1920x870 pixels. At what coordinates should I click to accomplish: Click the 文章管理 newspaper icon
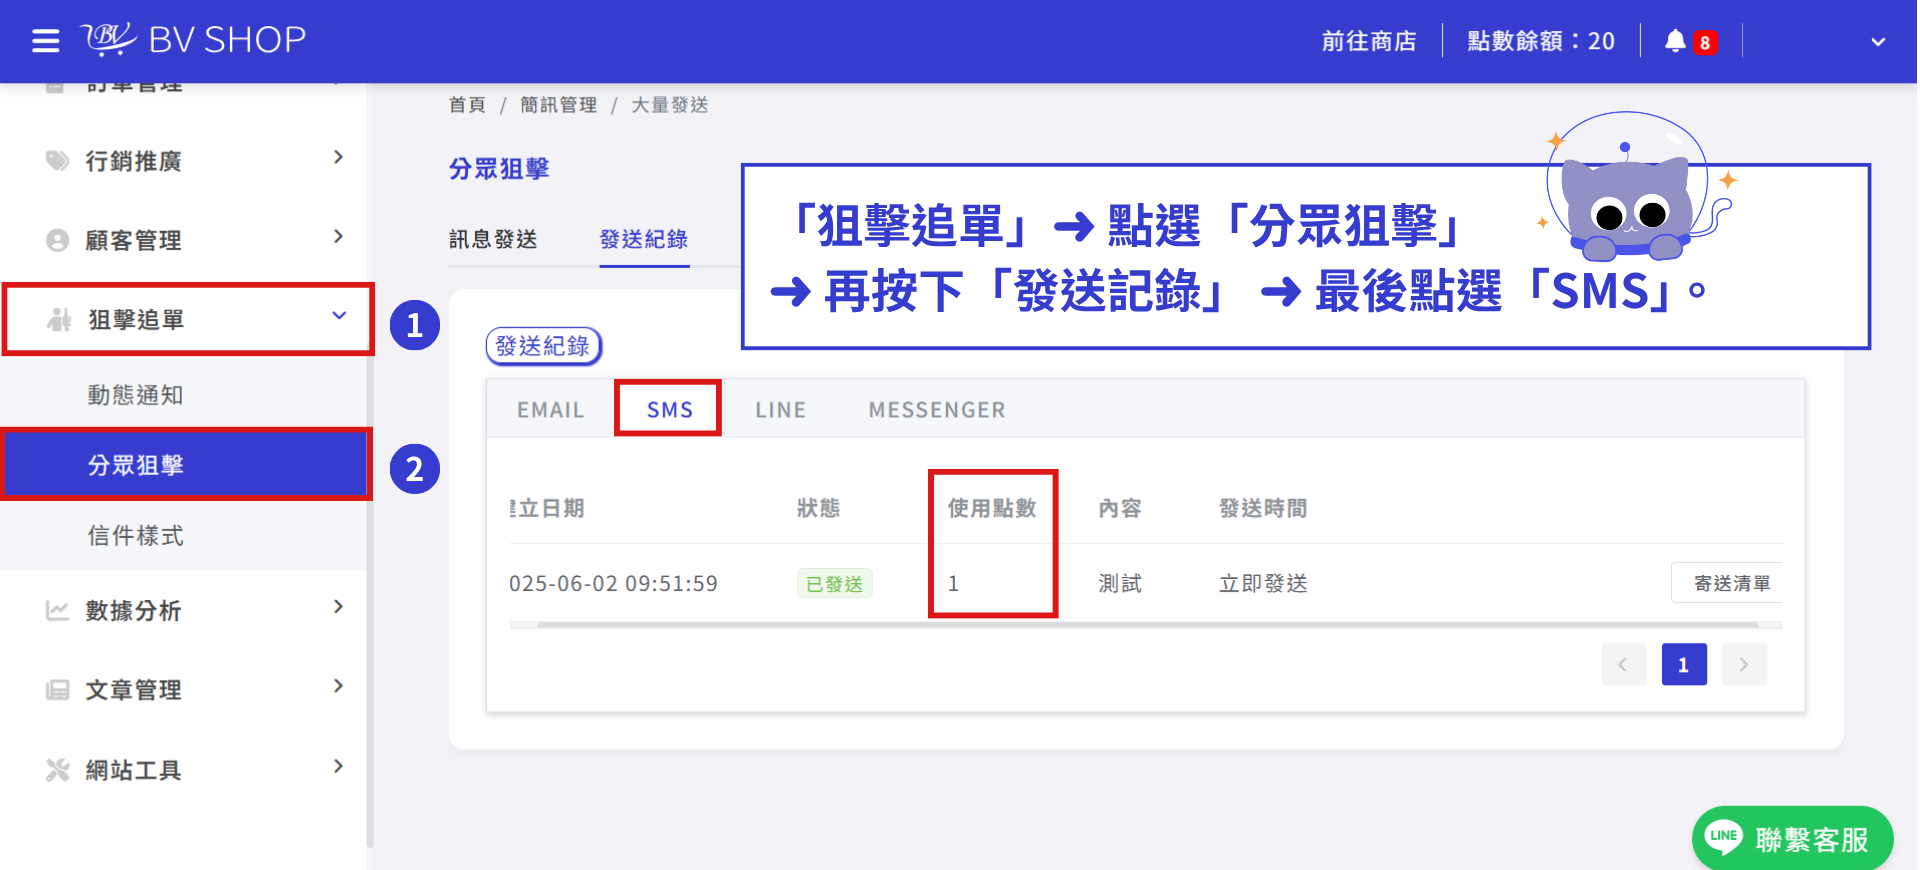(x=58, y=690)
